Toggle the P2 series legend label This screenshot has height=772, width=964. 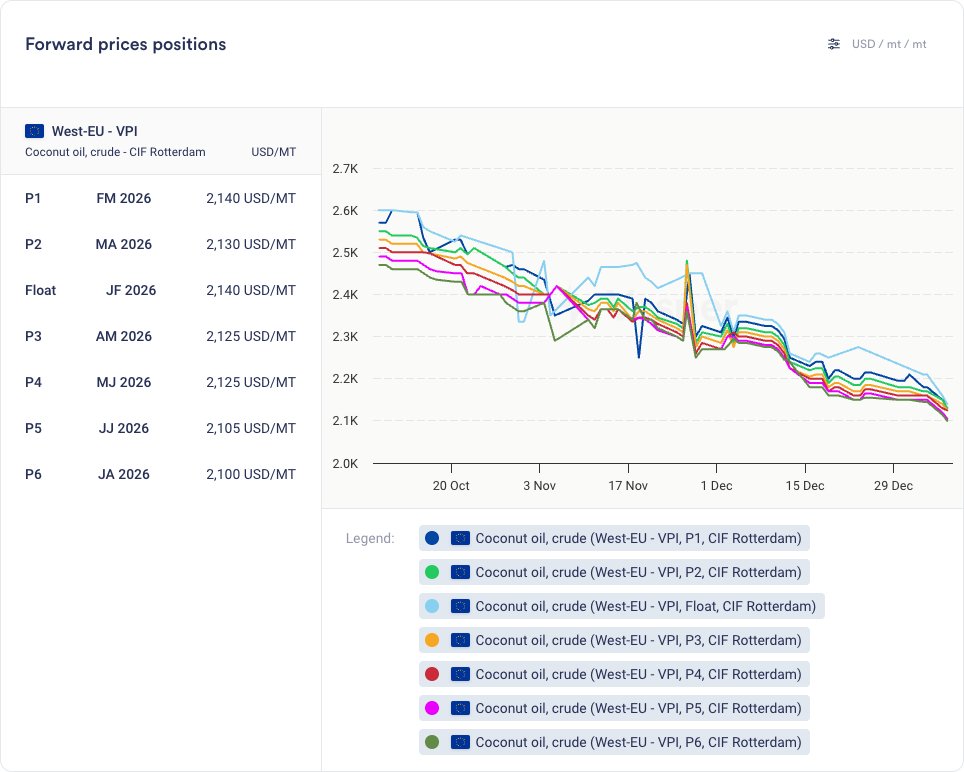pyautogui.click(x=638, y=572)
